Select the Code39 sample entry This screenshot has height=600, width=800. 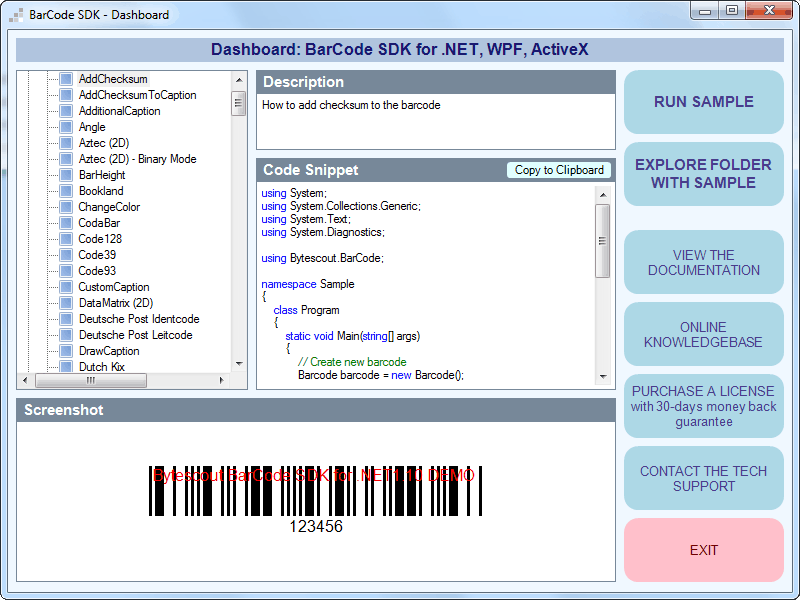(x=100, y=255)
